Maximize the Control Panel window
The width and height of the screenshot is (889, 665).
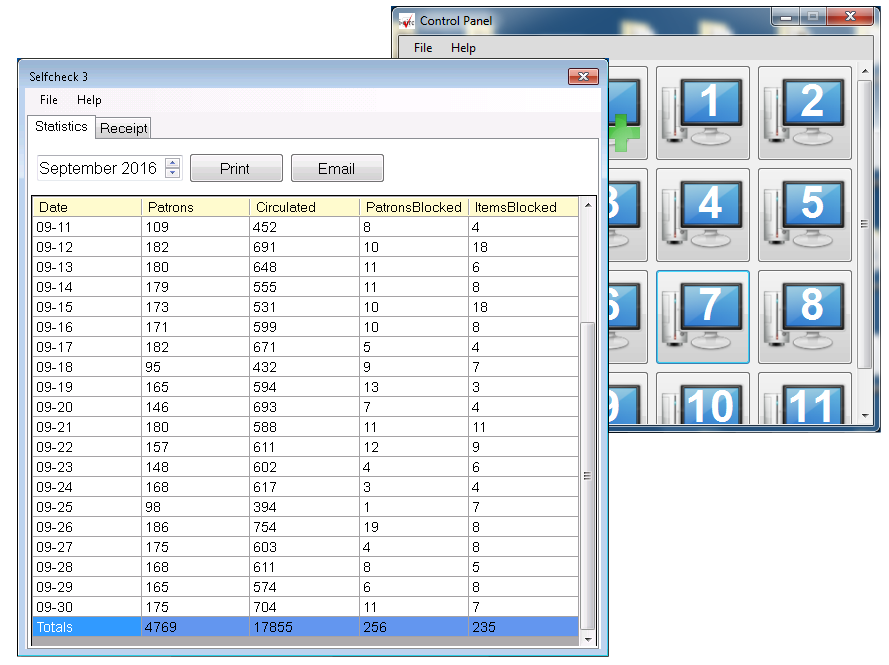(813, 16)
